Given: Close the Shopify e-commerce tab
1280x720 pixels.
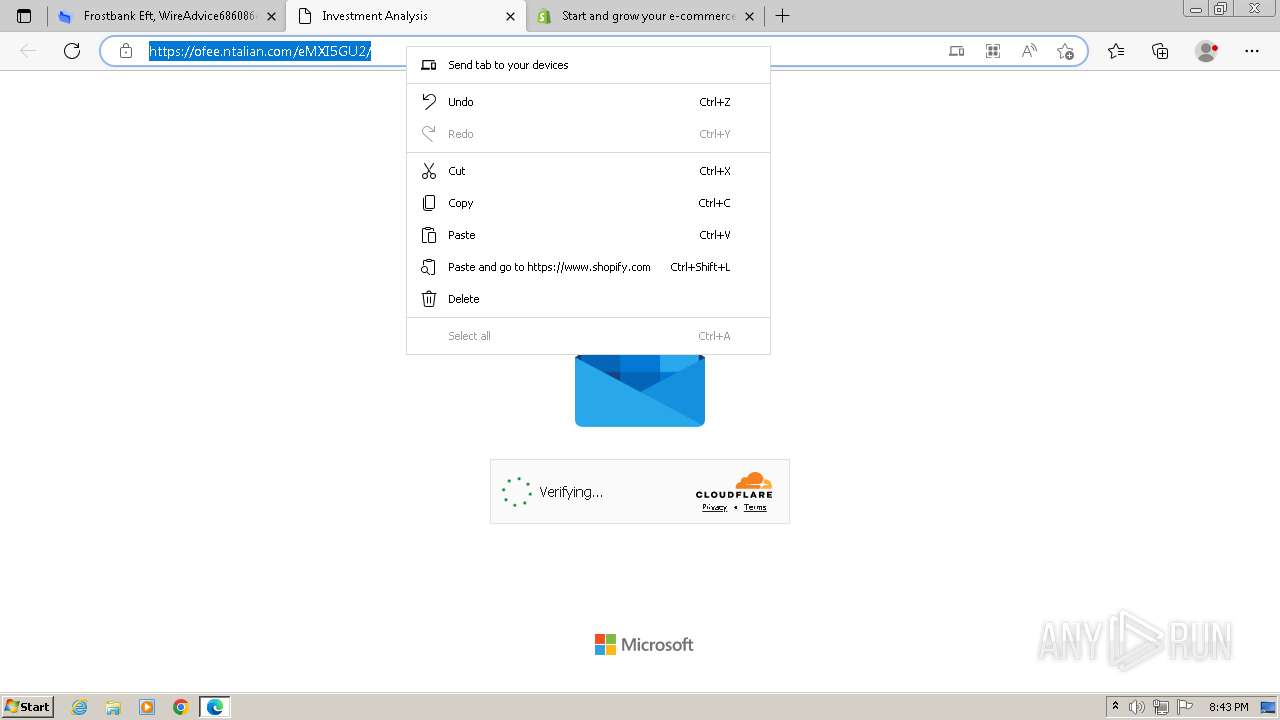Looking at the screenshot, I should pos(750,16).
